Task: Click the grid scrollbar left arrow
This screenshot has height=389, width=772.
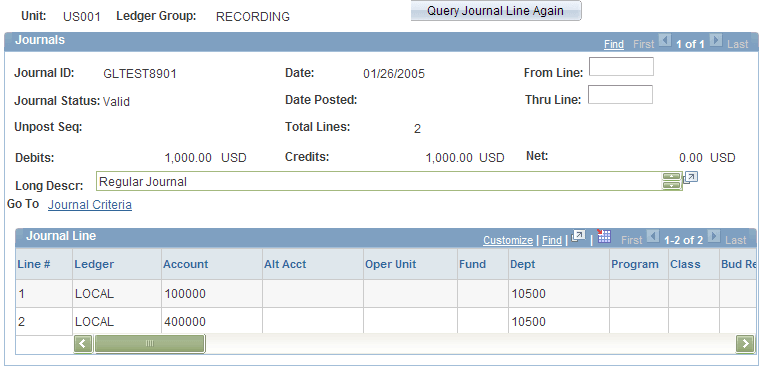Action: [x=83, y=344]
